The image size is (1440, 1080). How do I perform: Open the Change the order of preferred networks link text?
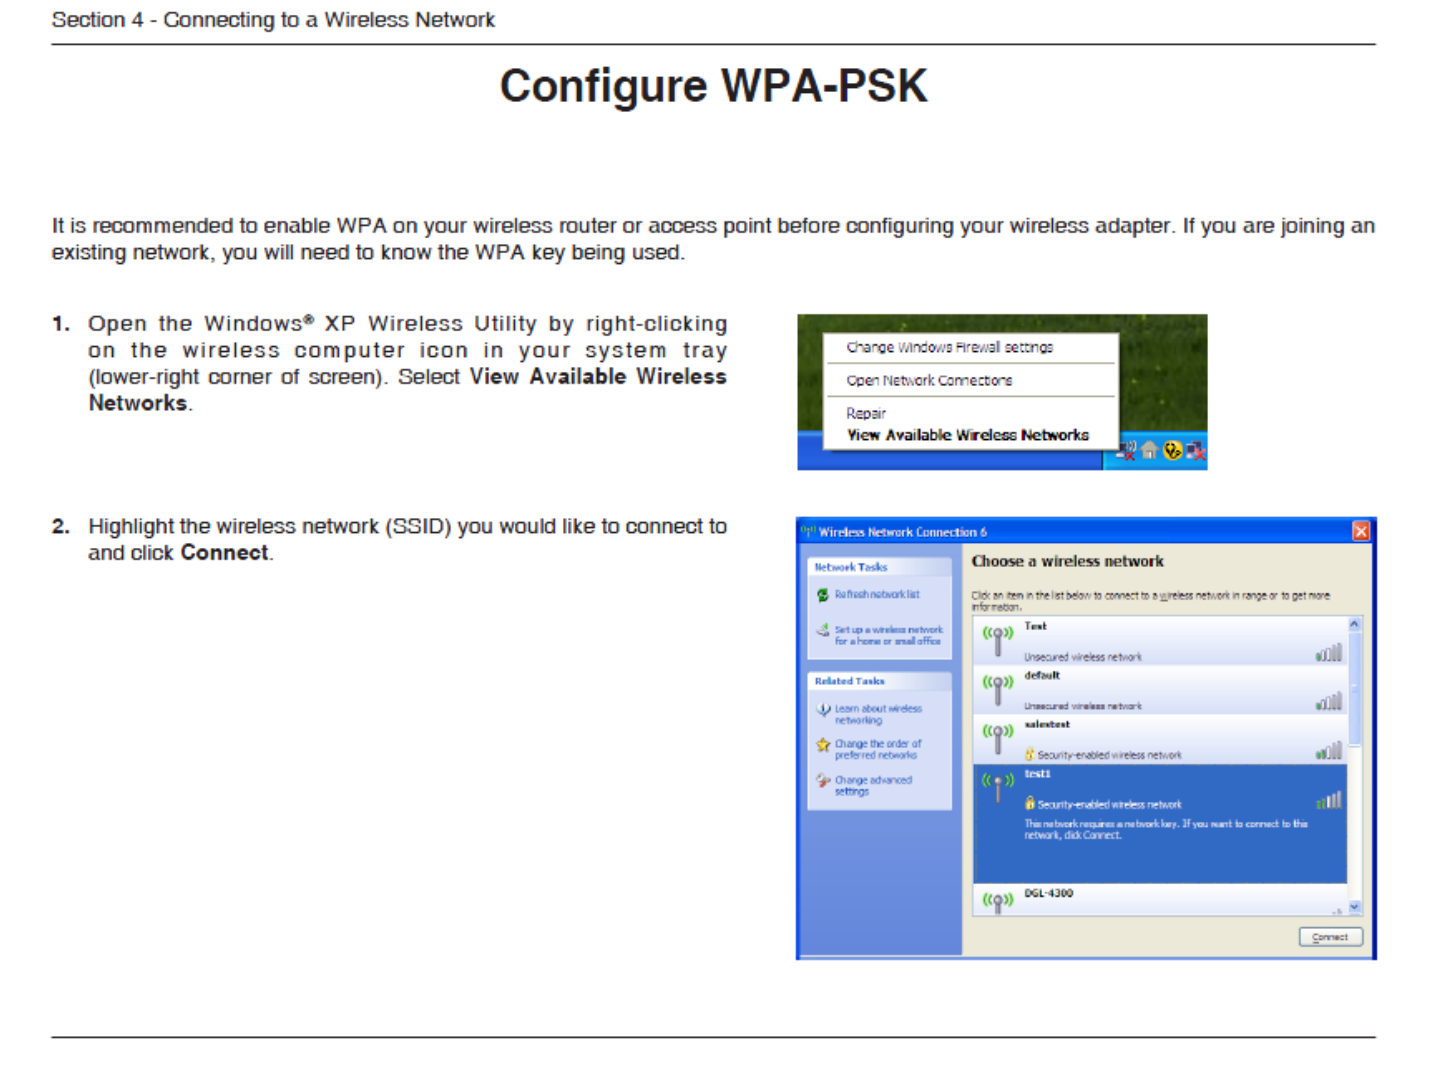878,750
